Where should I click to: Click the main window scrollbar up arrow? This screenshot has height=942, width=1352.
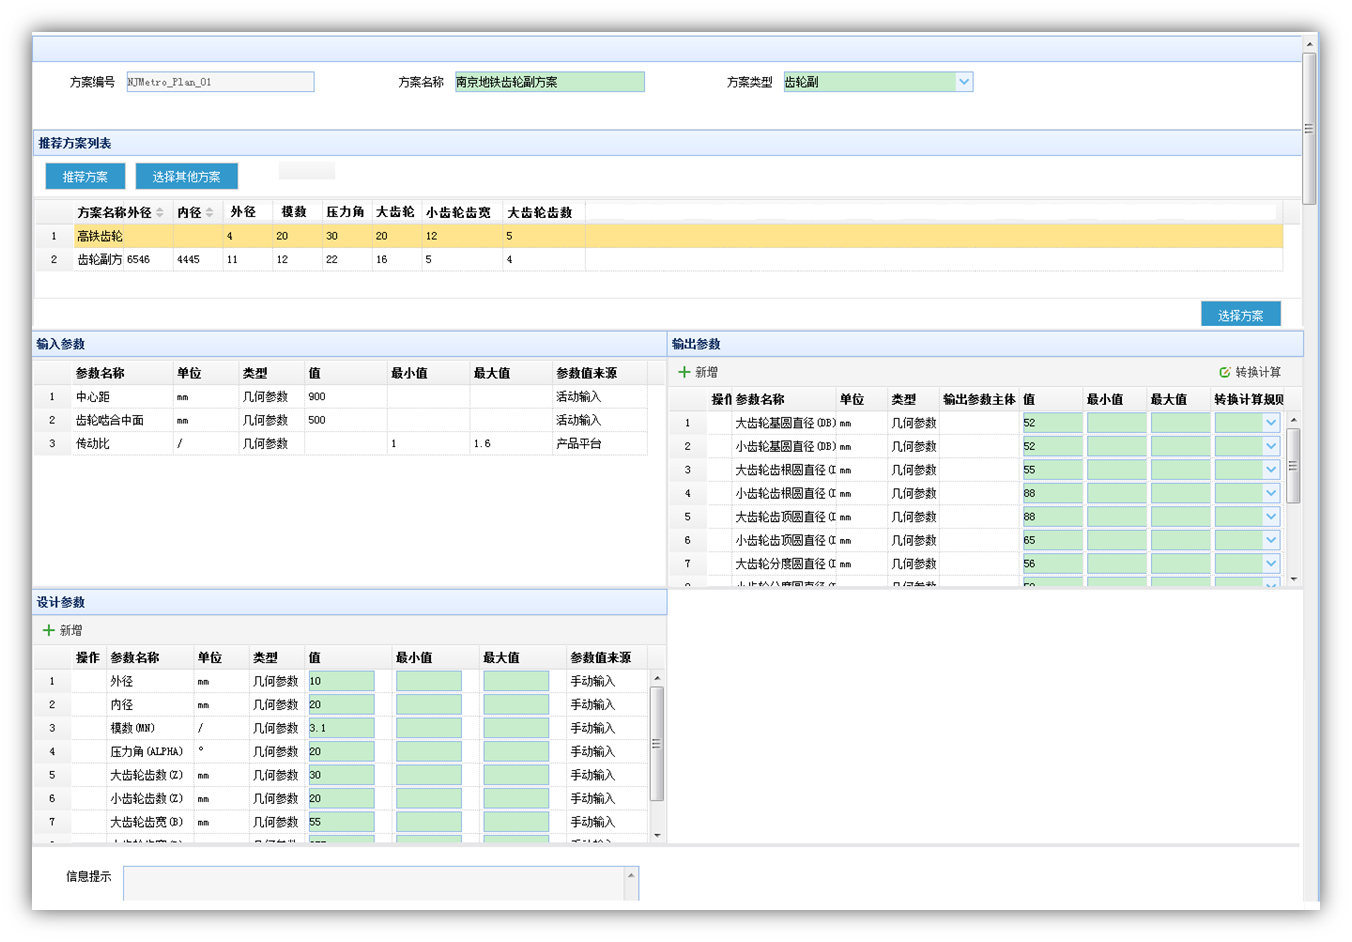(1309, 44)
